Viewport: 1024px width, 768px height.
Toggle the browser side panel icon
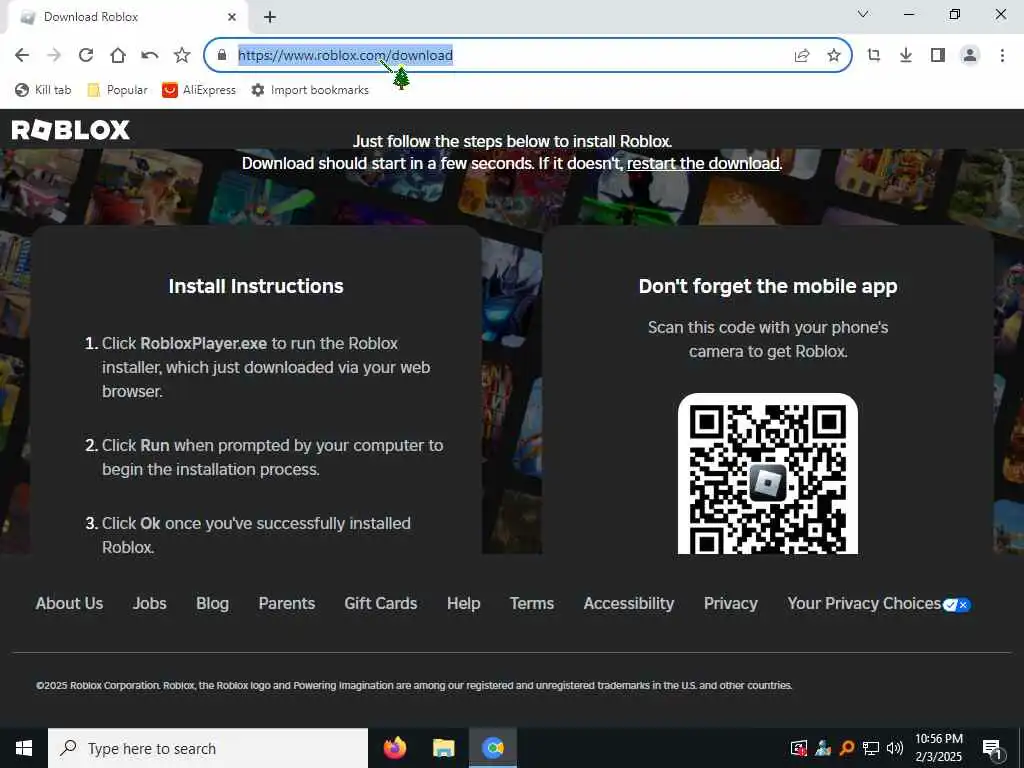point(938,56)
